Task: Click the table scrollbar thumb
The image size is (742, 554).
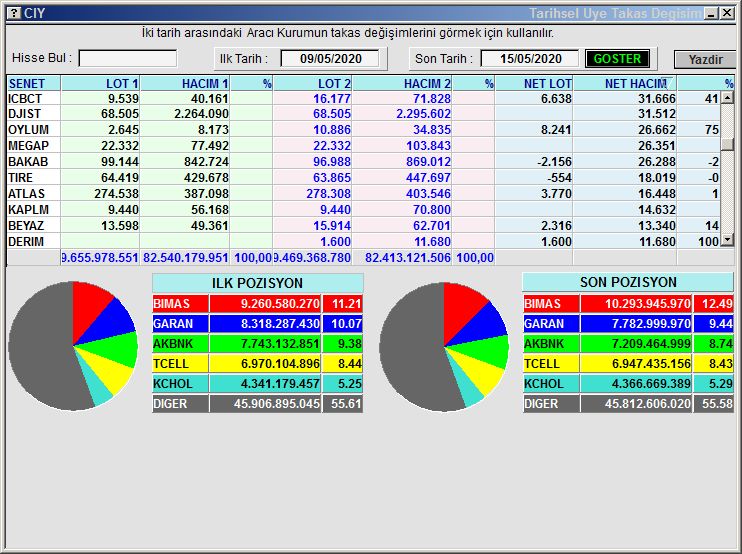Action: [727, 144]
